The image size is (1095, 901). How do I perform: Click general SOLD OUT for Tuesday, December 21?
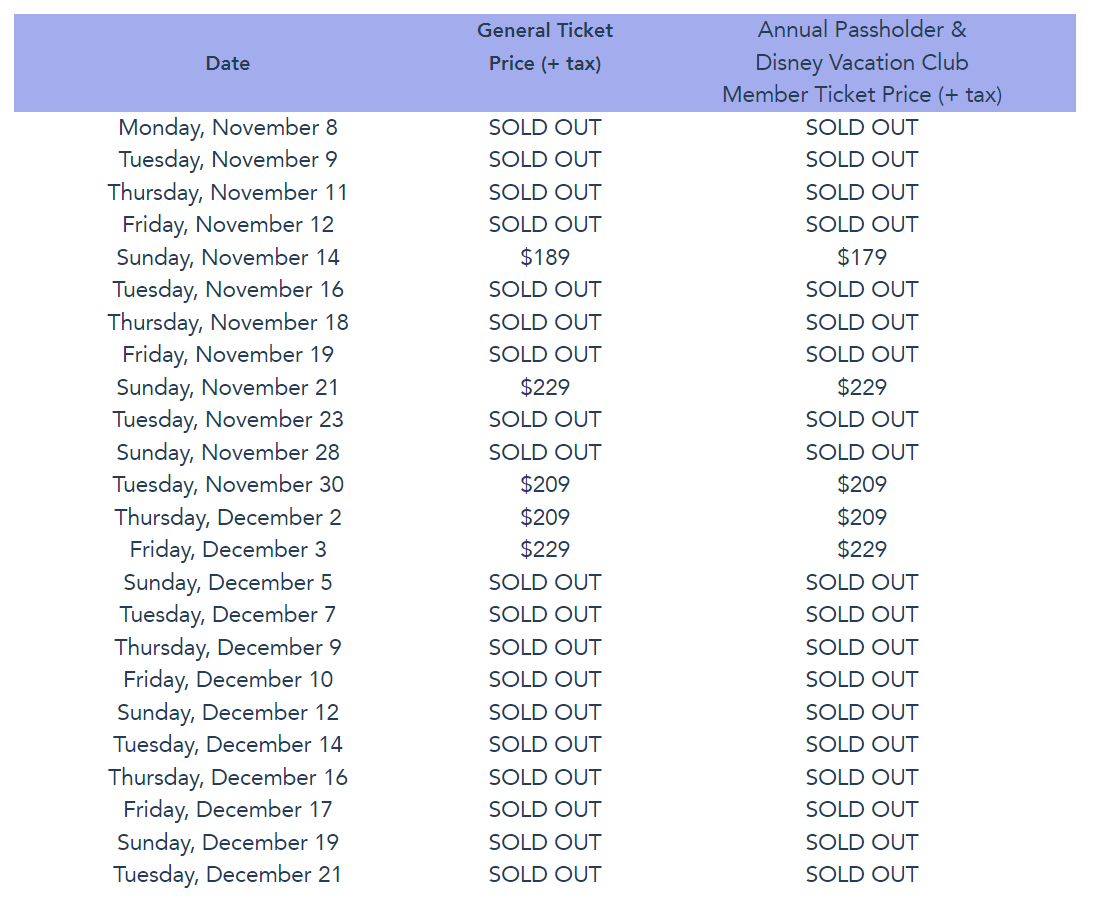coord(545,874)
